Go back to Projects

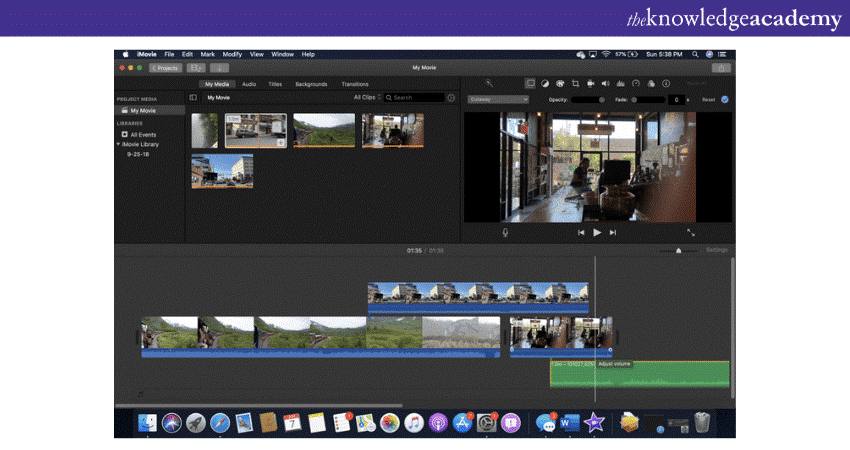(165, 68)
